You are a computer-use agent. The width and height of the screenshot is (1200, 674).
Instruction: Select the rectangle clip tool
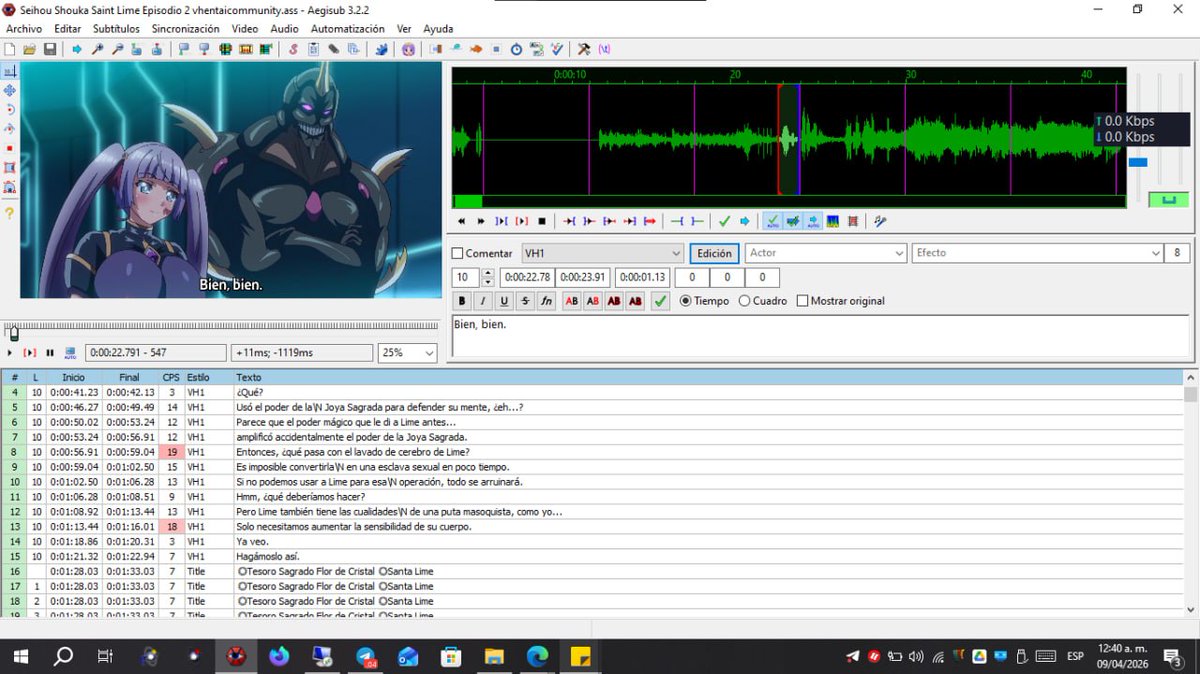click(9, 167)
